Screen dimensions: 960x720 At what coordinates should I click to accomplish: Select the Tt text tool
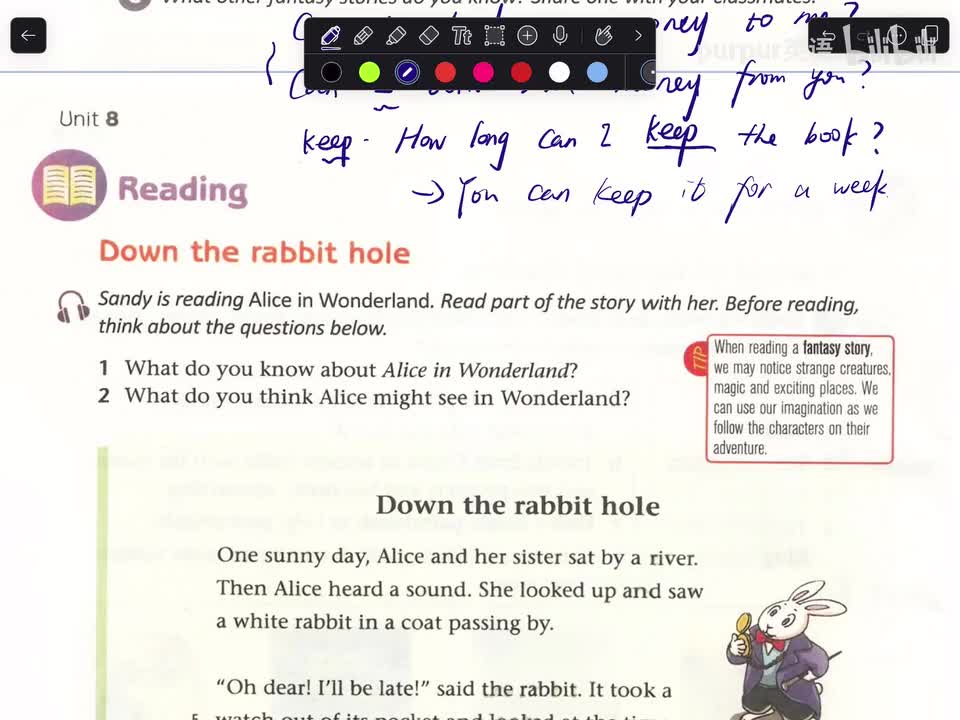[x=462, y=36]
